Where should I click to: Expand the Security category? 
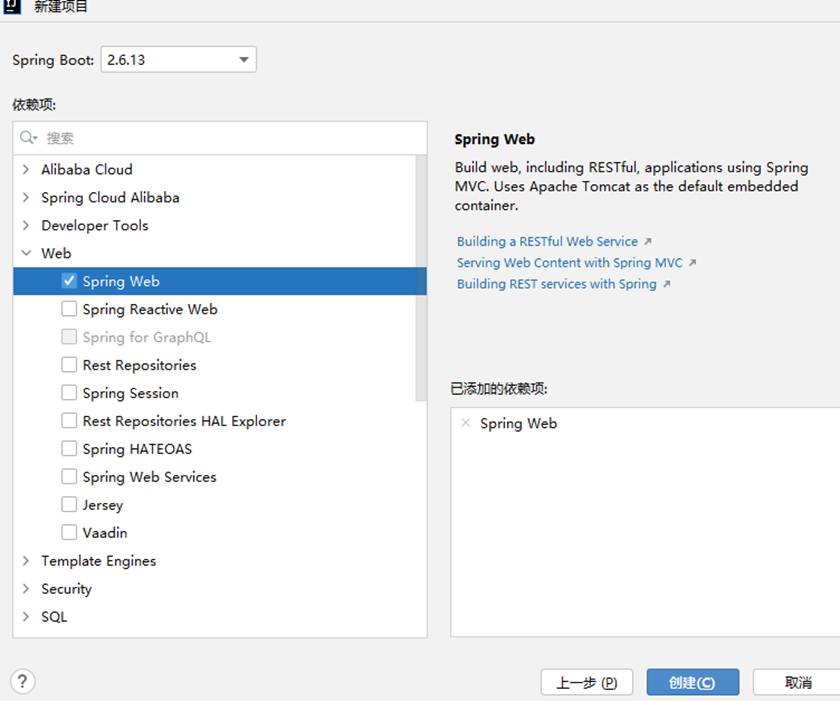pyautogui.click(x=26, y=589)
